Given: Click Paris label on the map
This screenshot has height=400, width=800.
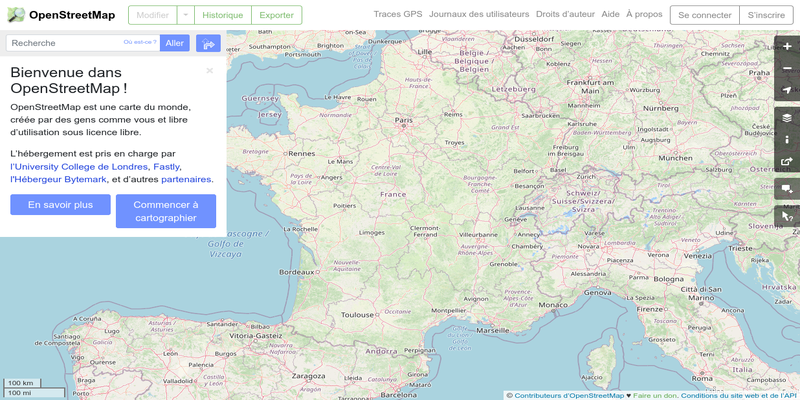Looking at the screenshot, I should pos(404,120).
